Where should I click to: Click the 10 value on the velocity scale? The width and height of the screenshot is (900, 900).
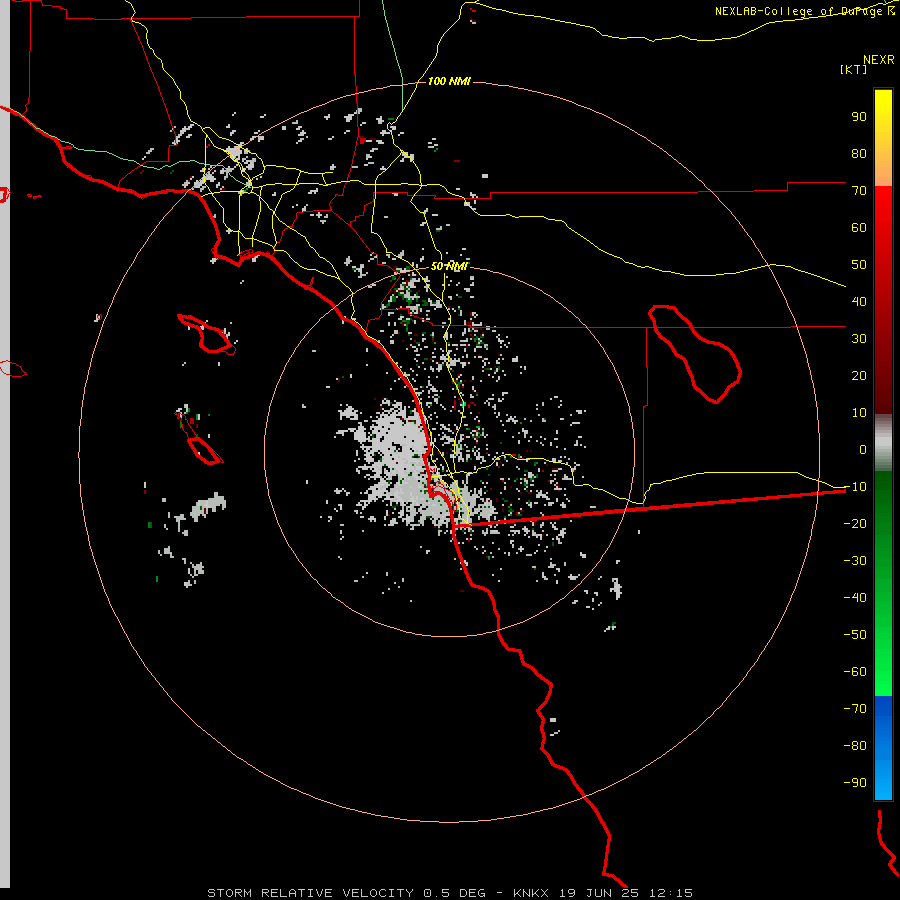pos(859,413)
